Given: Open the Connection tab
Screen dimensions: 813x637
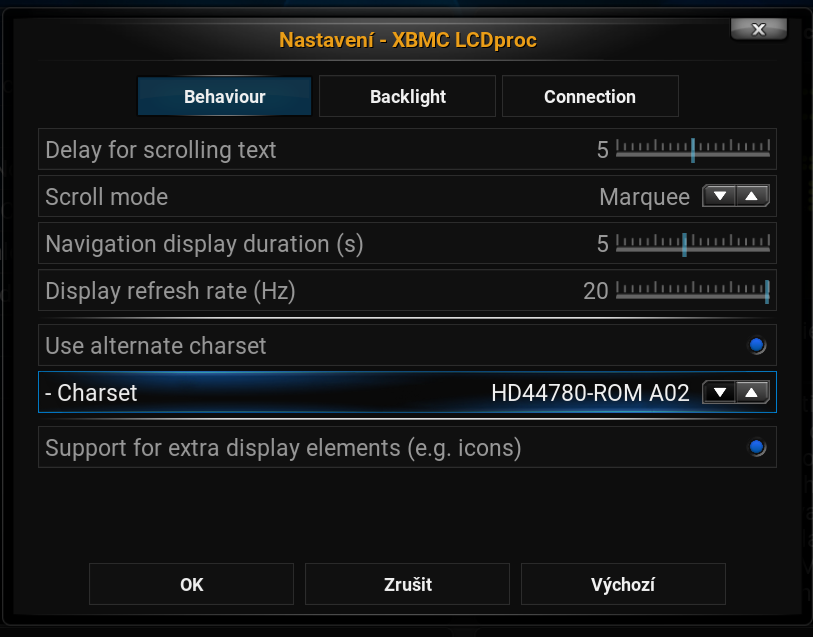Looking at the screenshot, I should [590, 97].
